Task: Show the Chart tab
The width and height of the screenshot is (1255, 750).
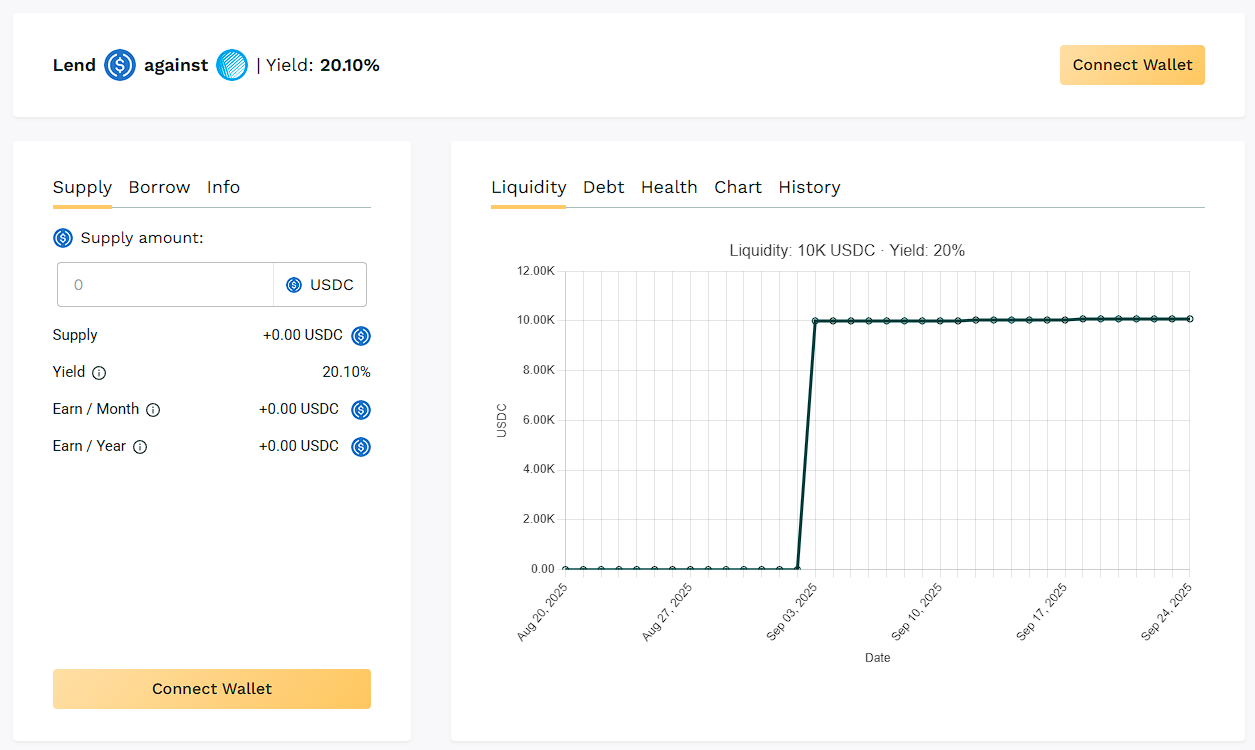Action: (738, 187)
